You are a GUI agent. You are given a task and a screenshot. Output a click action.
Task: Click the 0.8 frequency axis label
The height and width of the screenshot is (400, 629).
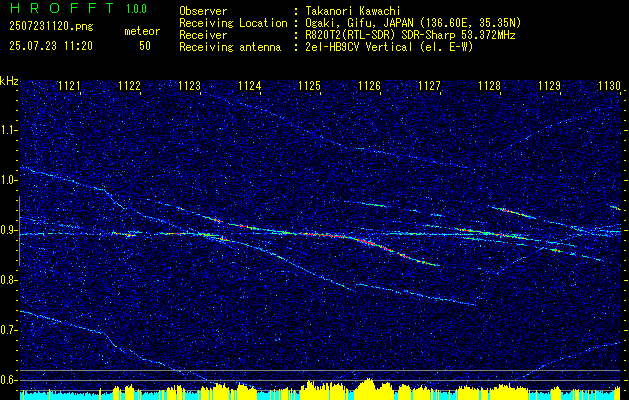click(7, 280)
